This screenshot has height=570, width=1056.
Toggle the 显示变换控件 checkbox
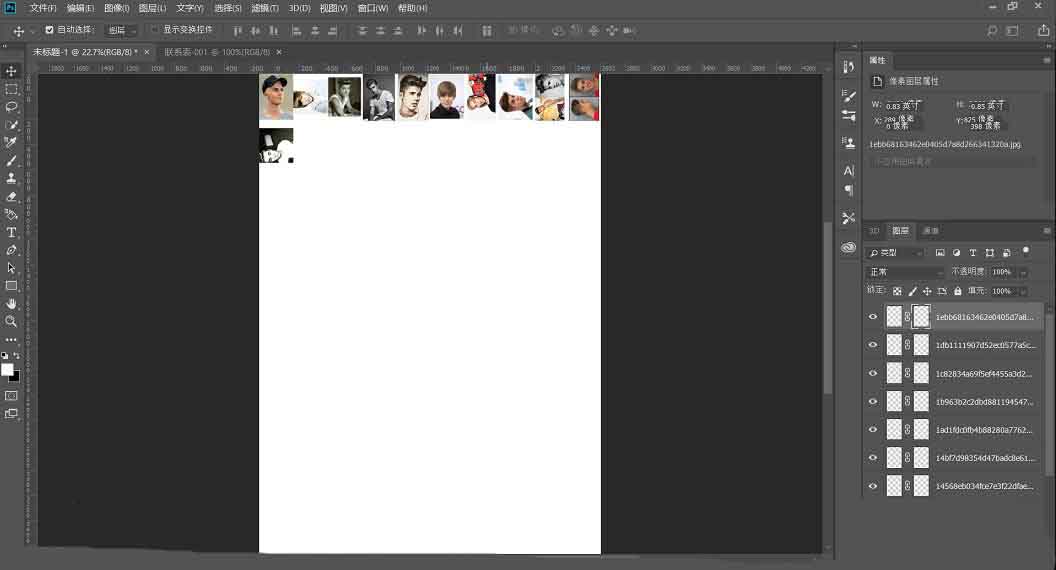(154, 30)
